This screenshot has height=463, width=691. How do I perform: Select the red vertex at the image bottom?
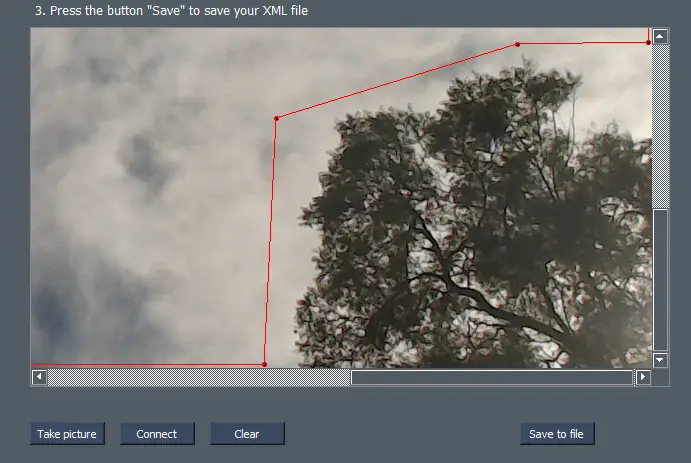264,365
